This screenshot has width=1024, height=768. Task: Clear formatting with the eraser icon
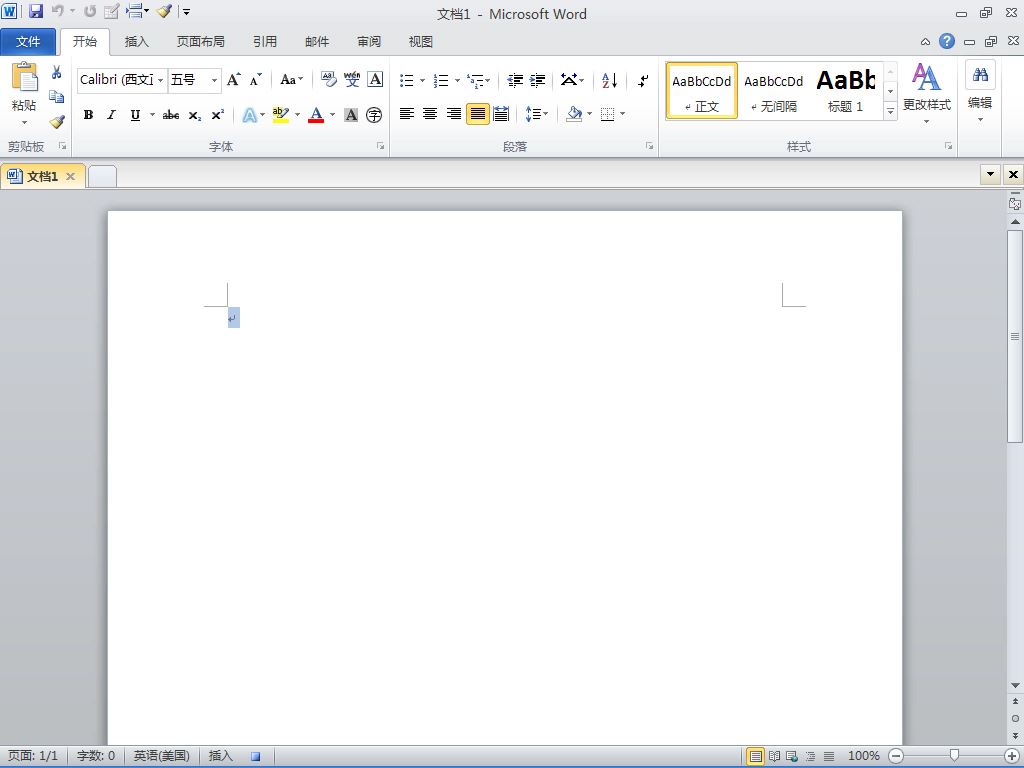[328, 80]
